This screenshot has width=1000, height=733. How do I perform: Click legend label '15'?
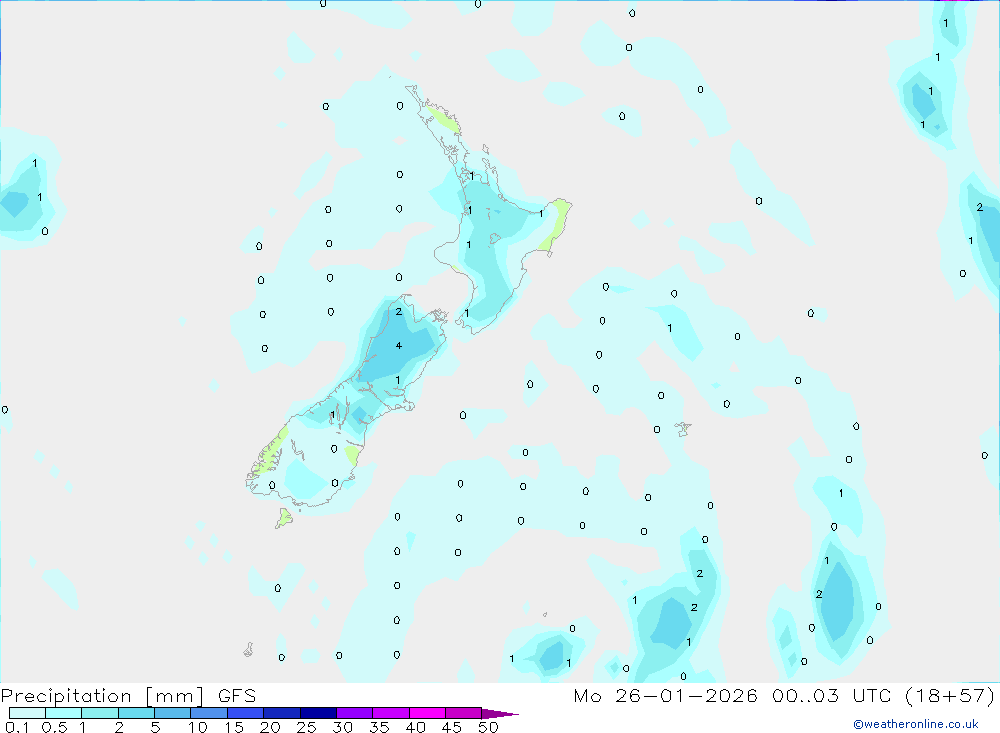pos(234,727)
